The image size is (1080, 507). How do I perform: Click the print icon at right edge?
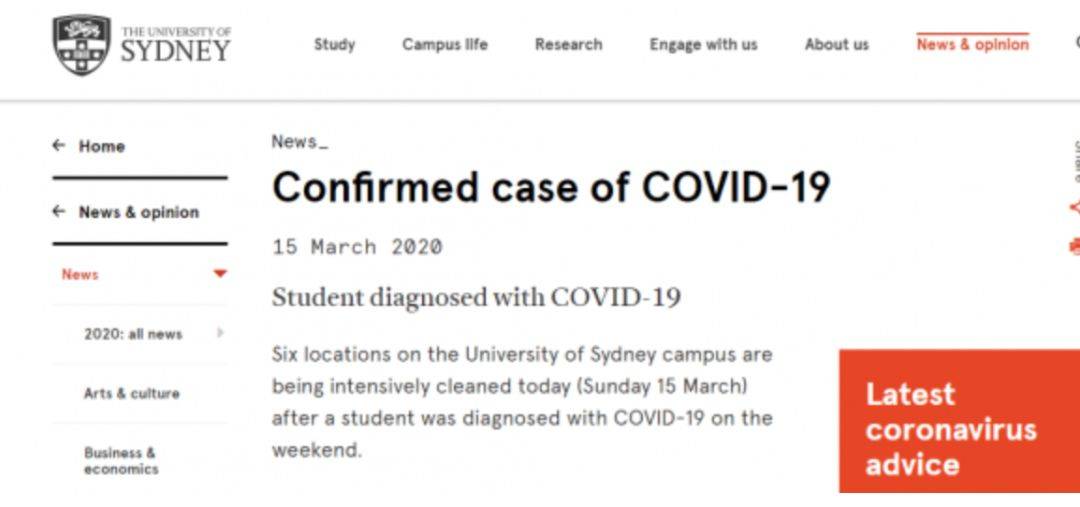click(1074, 246)
